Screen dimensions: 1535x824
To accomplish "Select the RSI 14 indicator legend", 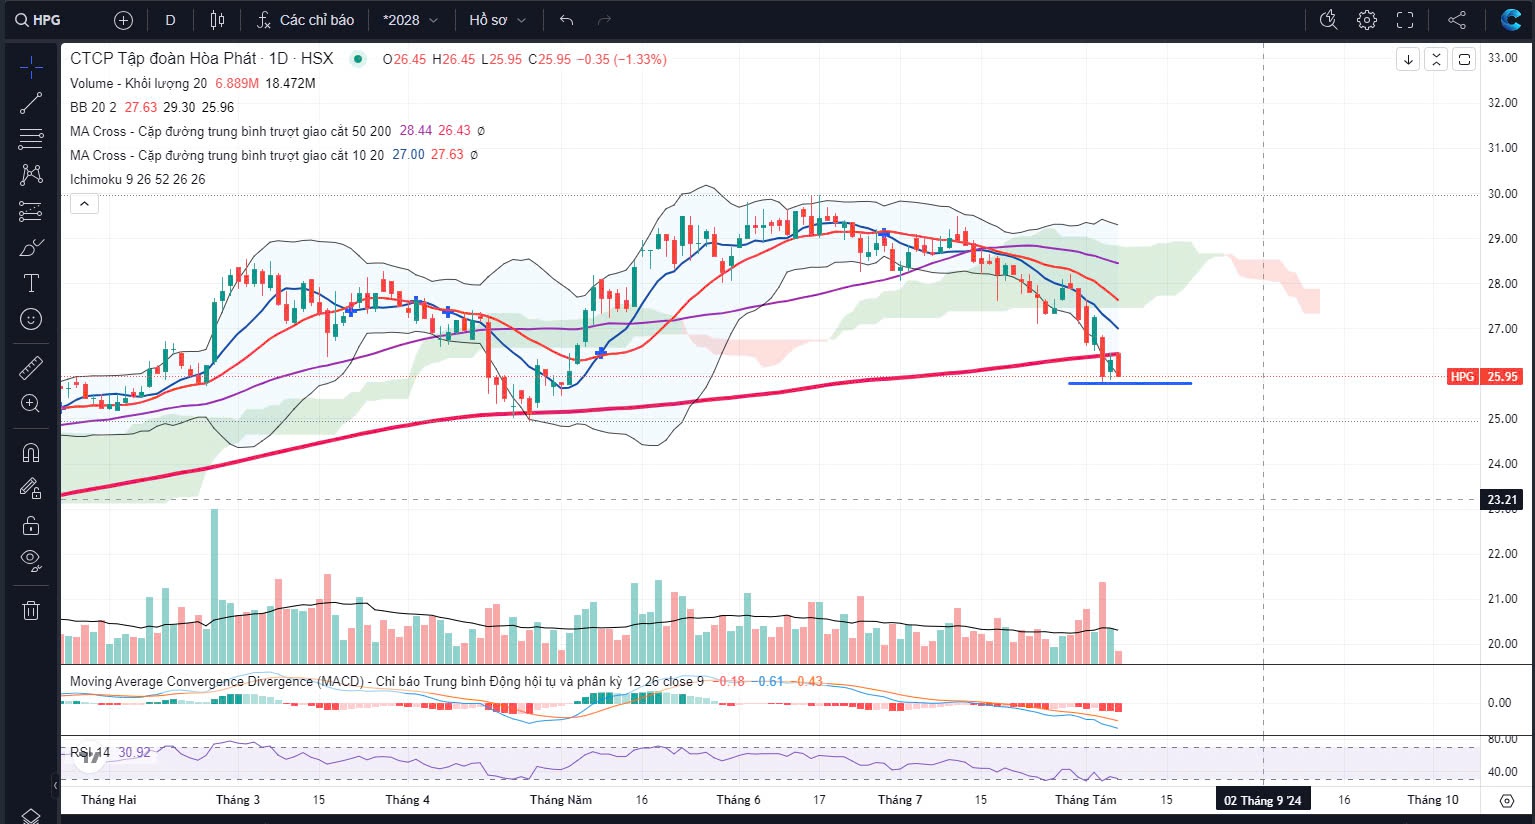I will [91, 752].
